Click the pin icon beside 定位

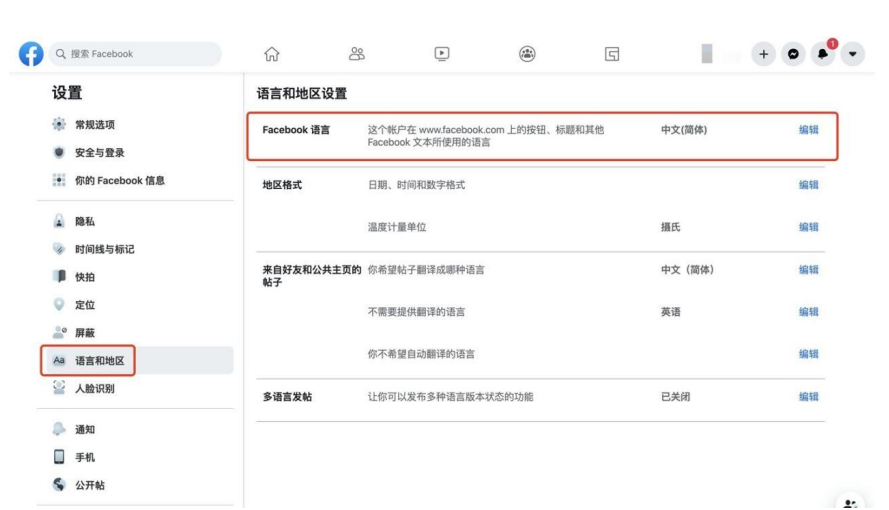[x=59, y=304]
